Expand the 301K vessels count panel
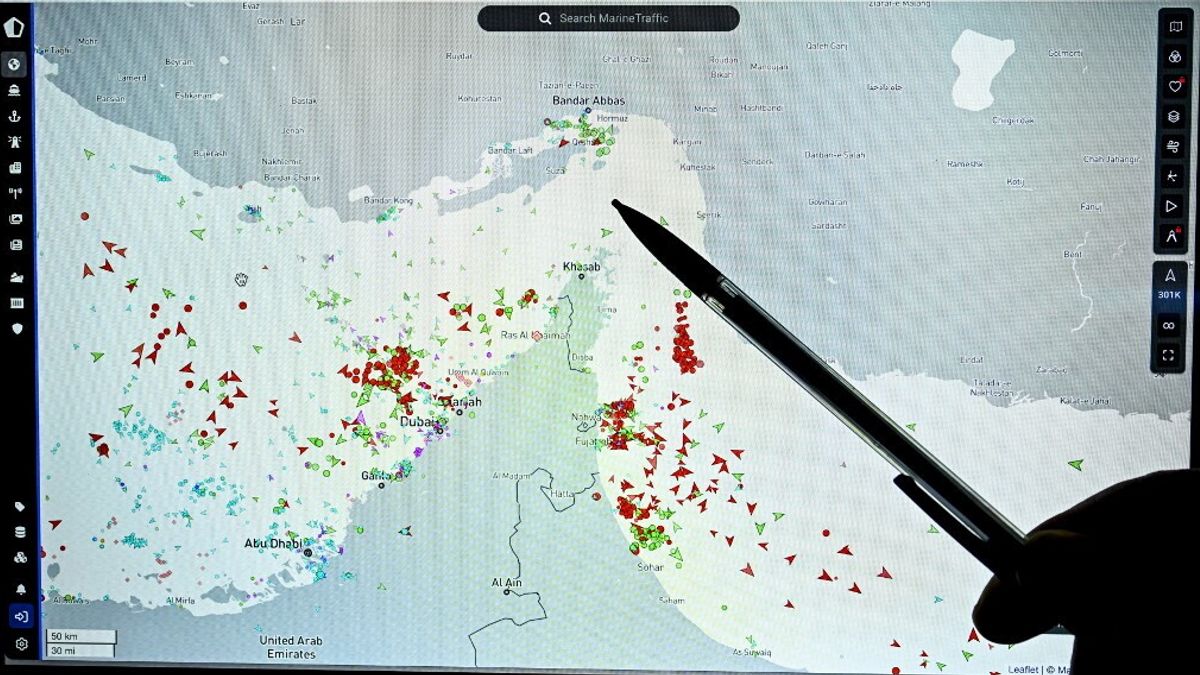Image resolution: width=1200 pixels, height=675 pixels. (x=1169, y=284)
